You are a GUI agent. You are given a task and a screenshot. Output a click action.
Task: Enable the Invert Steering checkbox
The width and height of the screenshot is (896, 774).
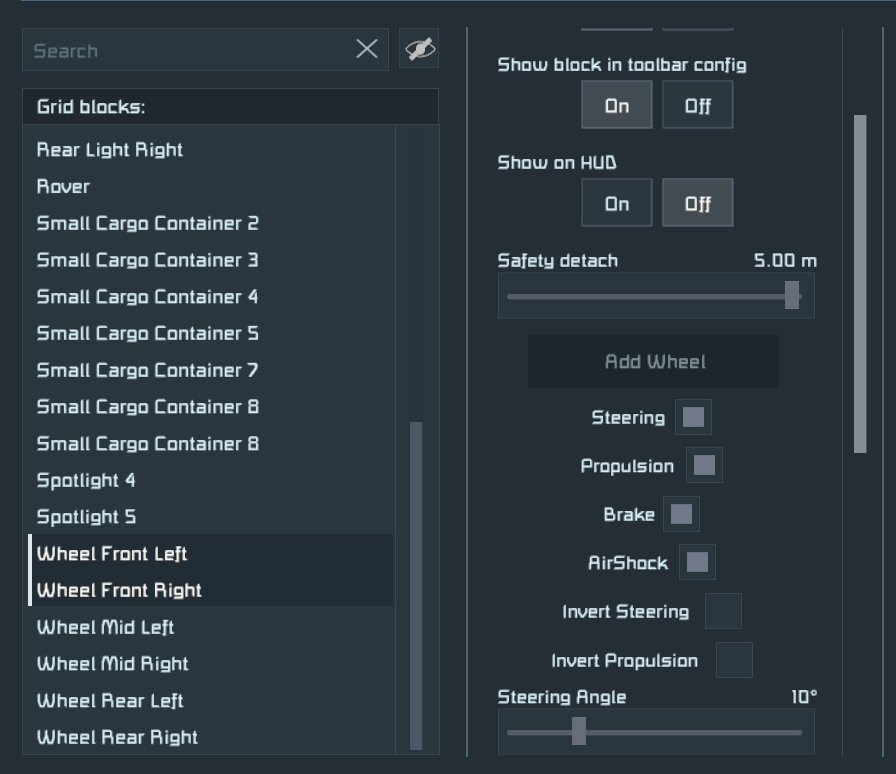[x=723, y=611]
